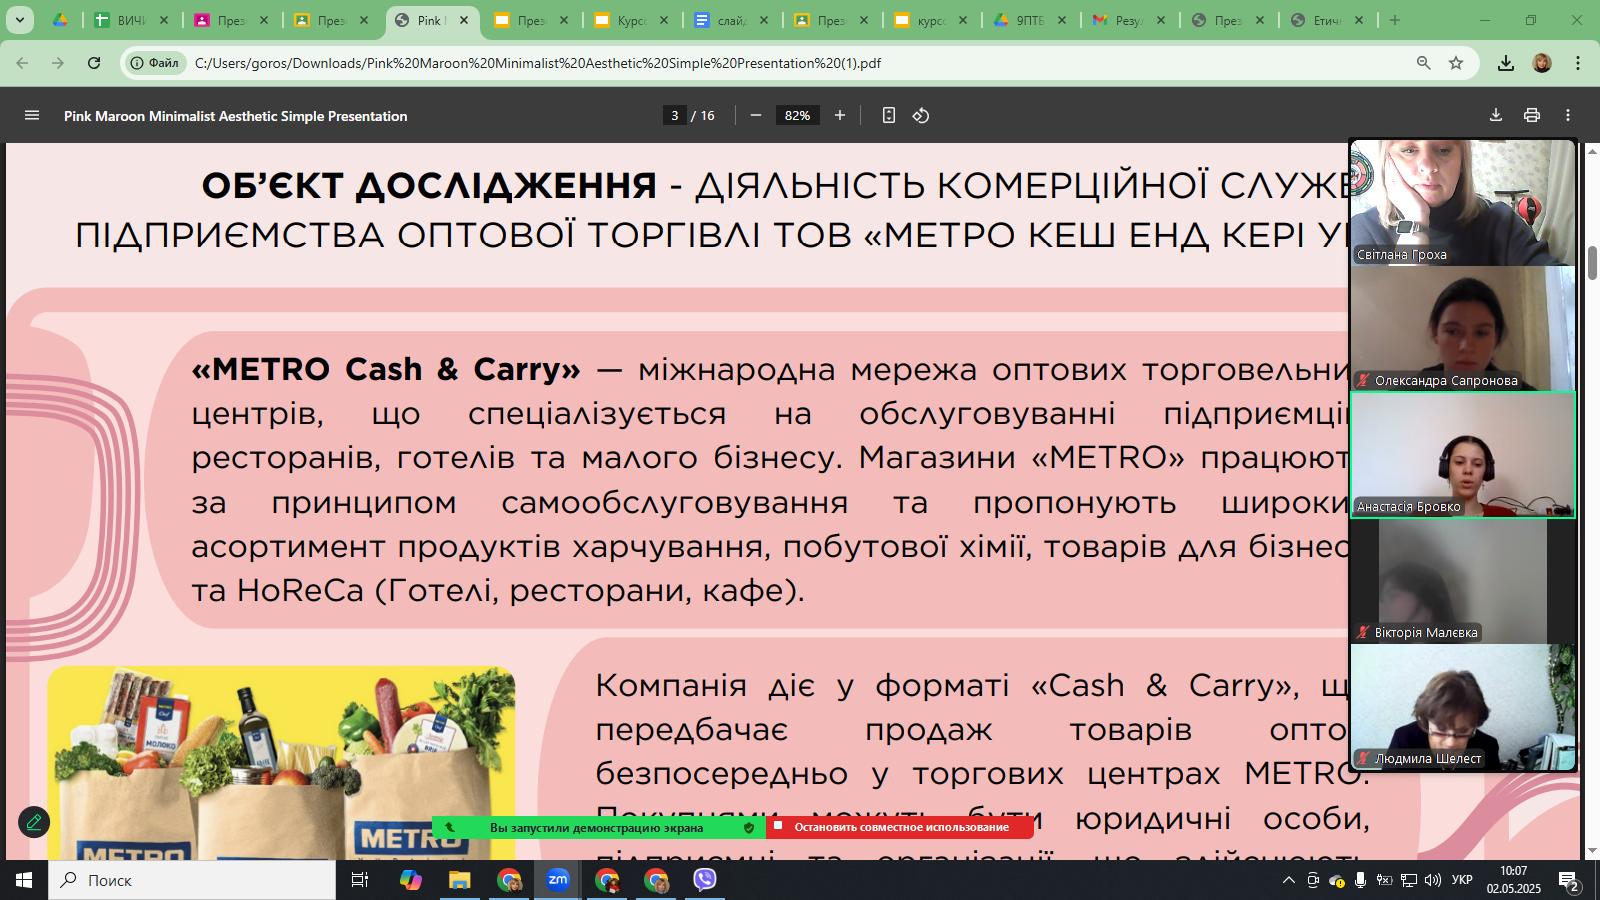
Task: Open Chrome three-dot menu
Action: [x=1578, y=63]
